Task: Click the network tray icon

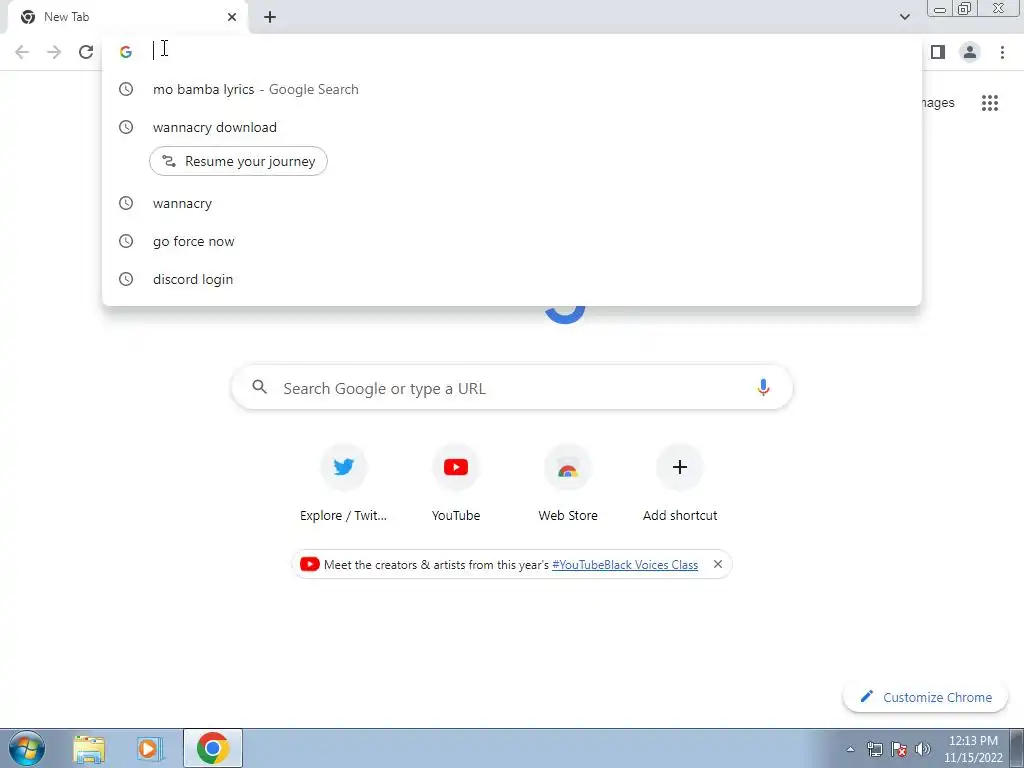Action: (874, 749)
